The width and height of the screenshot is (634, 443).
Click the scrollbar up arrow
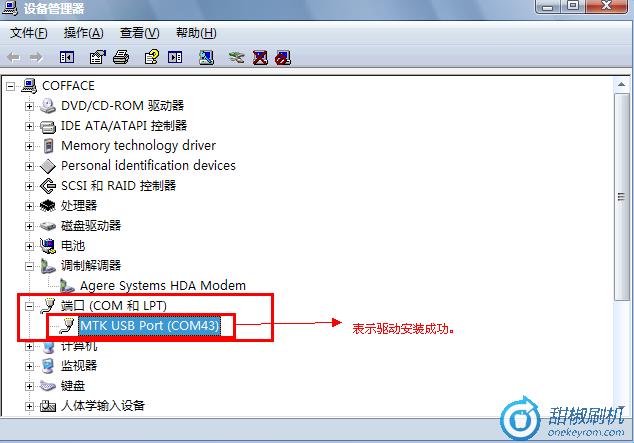tap(621, 85)
